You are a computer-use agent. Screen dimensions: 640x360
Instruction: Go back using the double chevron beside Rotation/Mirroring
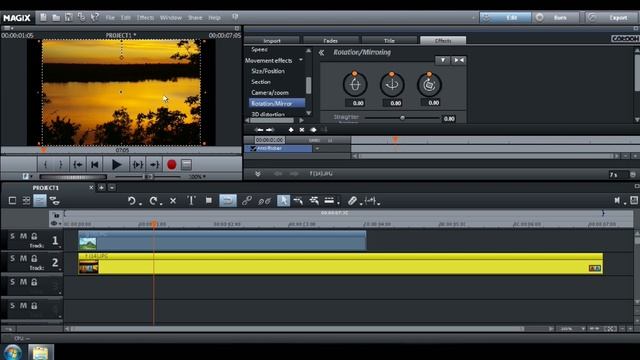(322, 52)
